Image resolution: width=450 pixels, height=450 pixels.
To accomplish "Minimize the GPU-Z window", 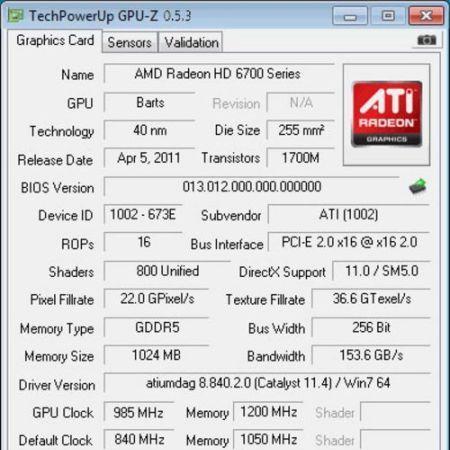I will pyautogui.click(x=350, y=16).
